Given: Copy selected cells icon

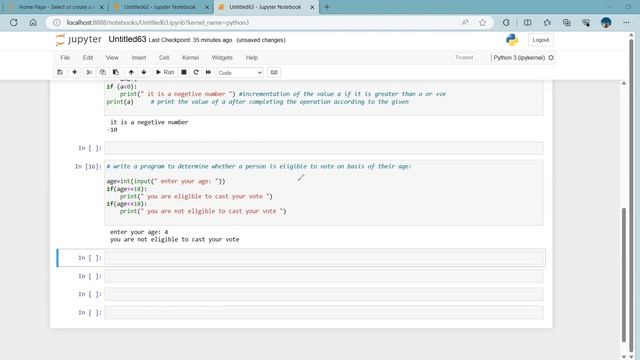Looking at the screenshot, I should (x=102, y=72).
